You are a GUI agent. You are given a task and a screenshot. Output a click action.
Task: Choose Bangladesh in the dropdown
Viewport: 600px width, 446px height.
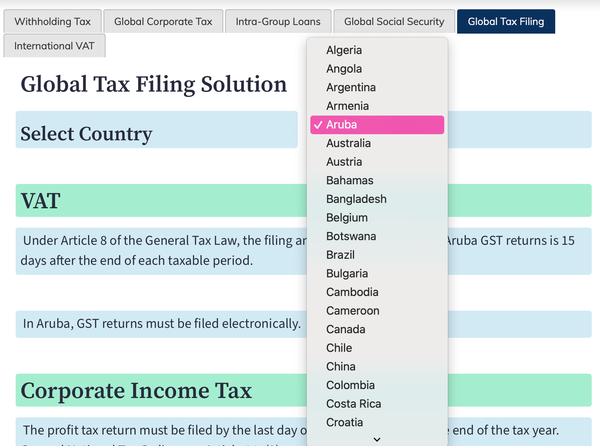377,199
